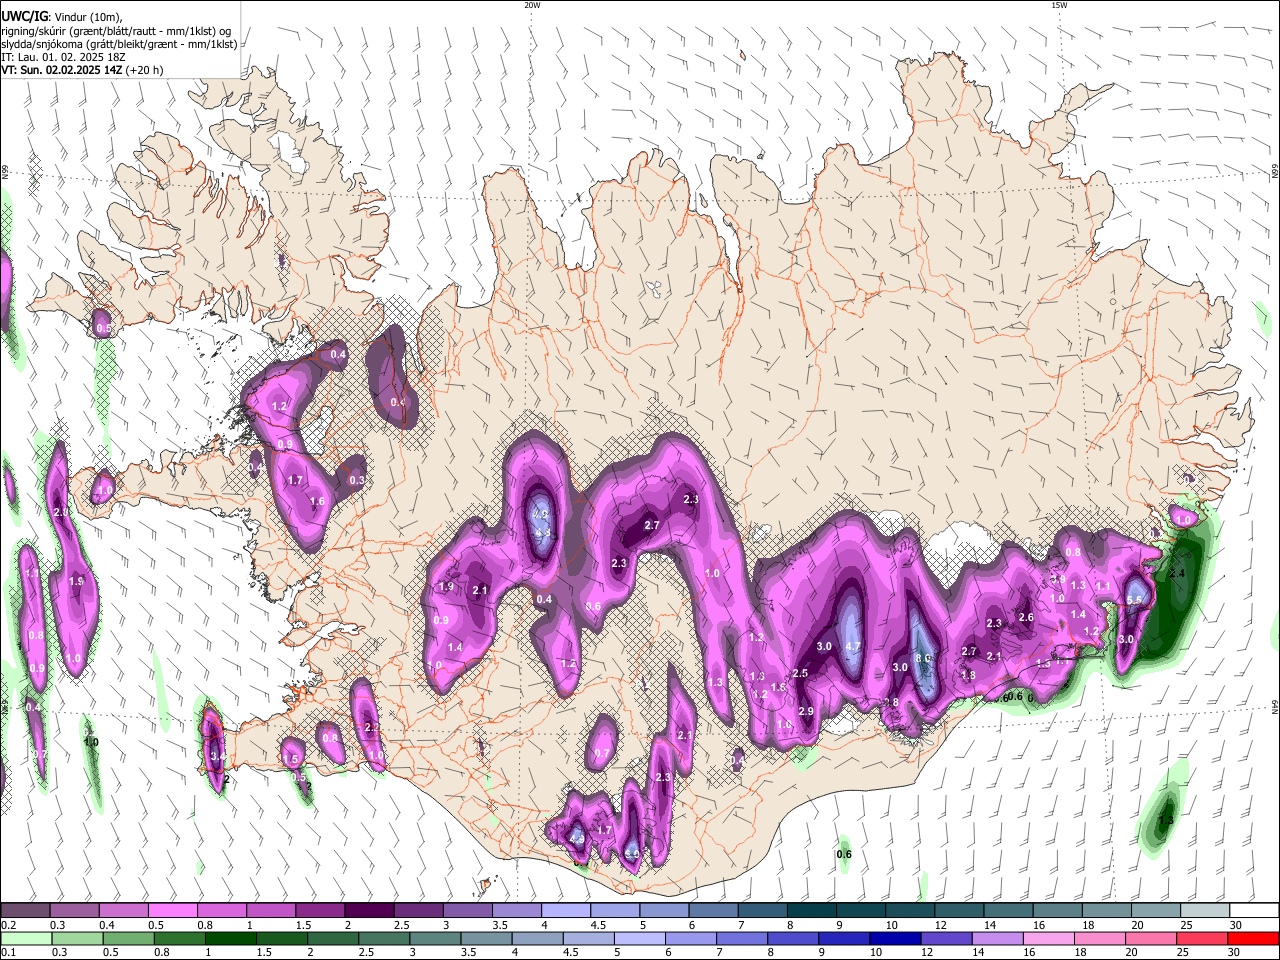Click the "5.5" value near the east coast
Screen dimensions: 1280x960
click(x=1134, y=600)
